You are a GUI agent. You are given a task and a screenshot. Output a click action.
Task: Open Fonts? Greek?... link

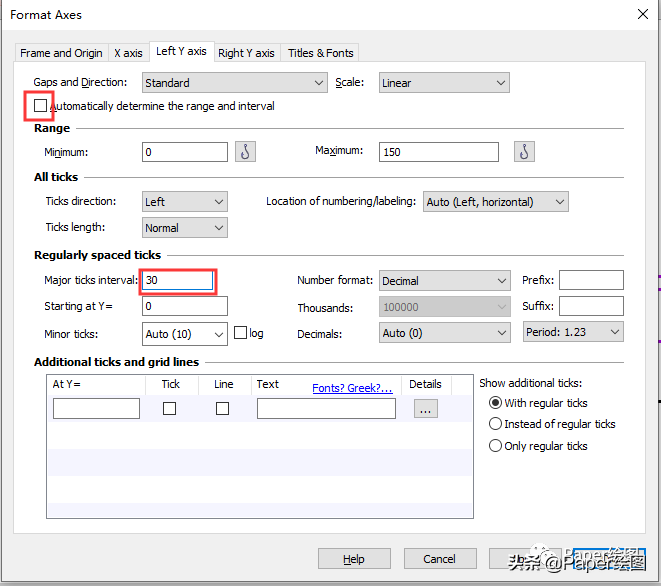point(352,388)
